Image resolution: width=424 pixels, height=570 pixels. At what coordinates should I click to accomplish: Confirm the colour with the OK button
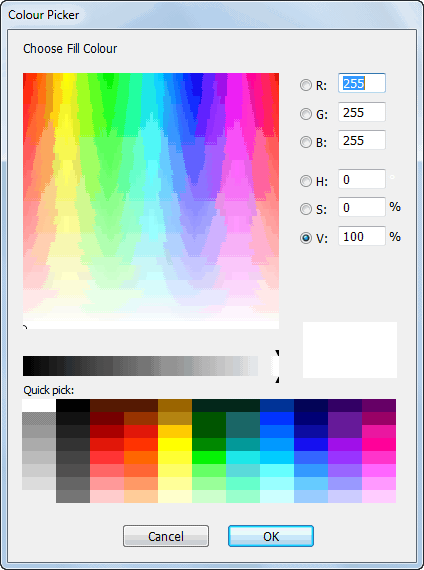271,536
